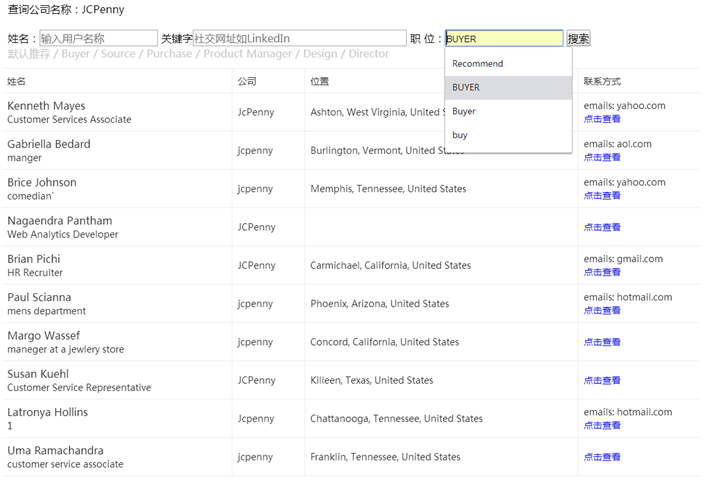Click the 搜索 search button
This screenshot has width=702, height=492.
click(578, 39)
